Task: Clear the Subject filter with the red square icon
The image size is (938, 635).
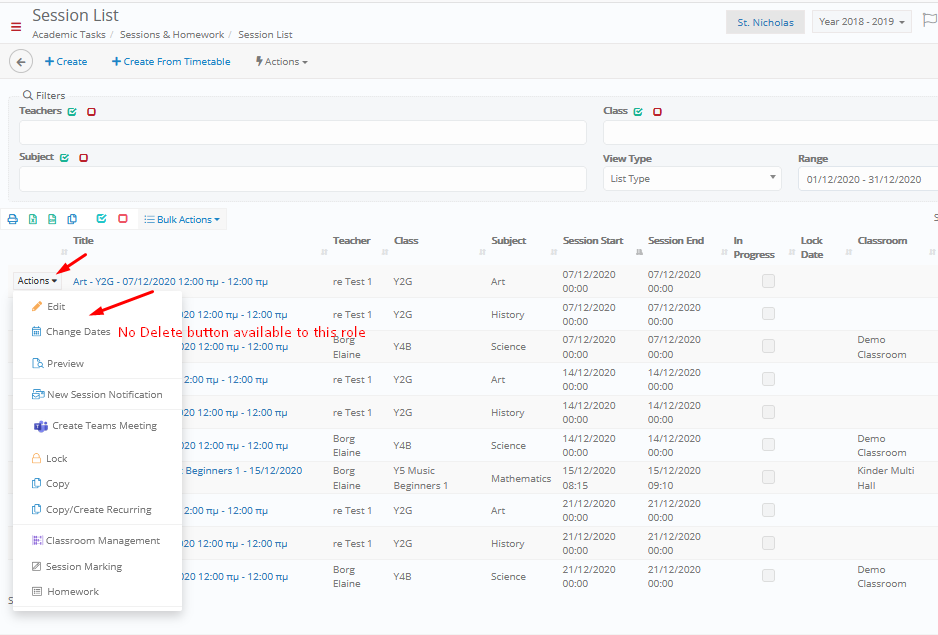Action: [84, 157]
